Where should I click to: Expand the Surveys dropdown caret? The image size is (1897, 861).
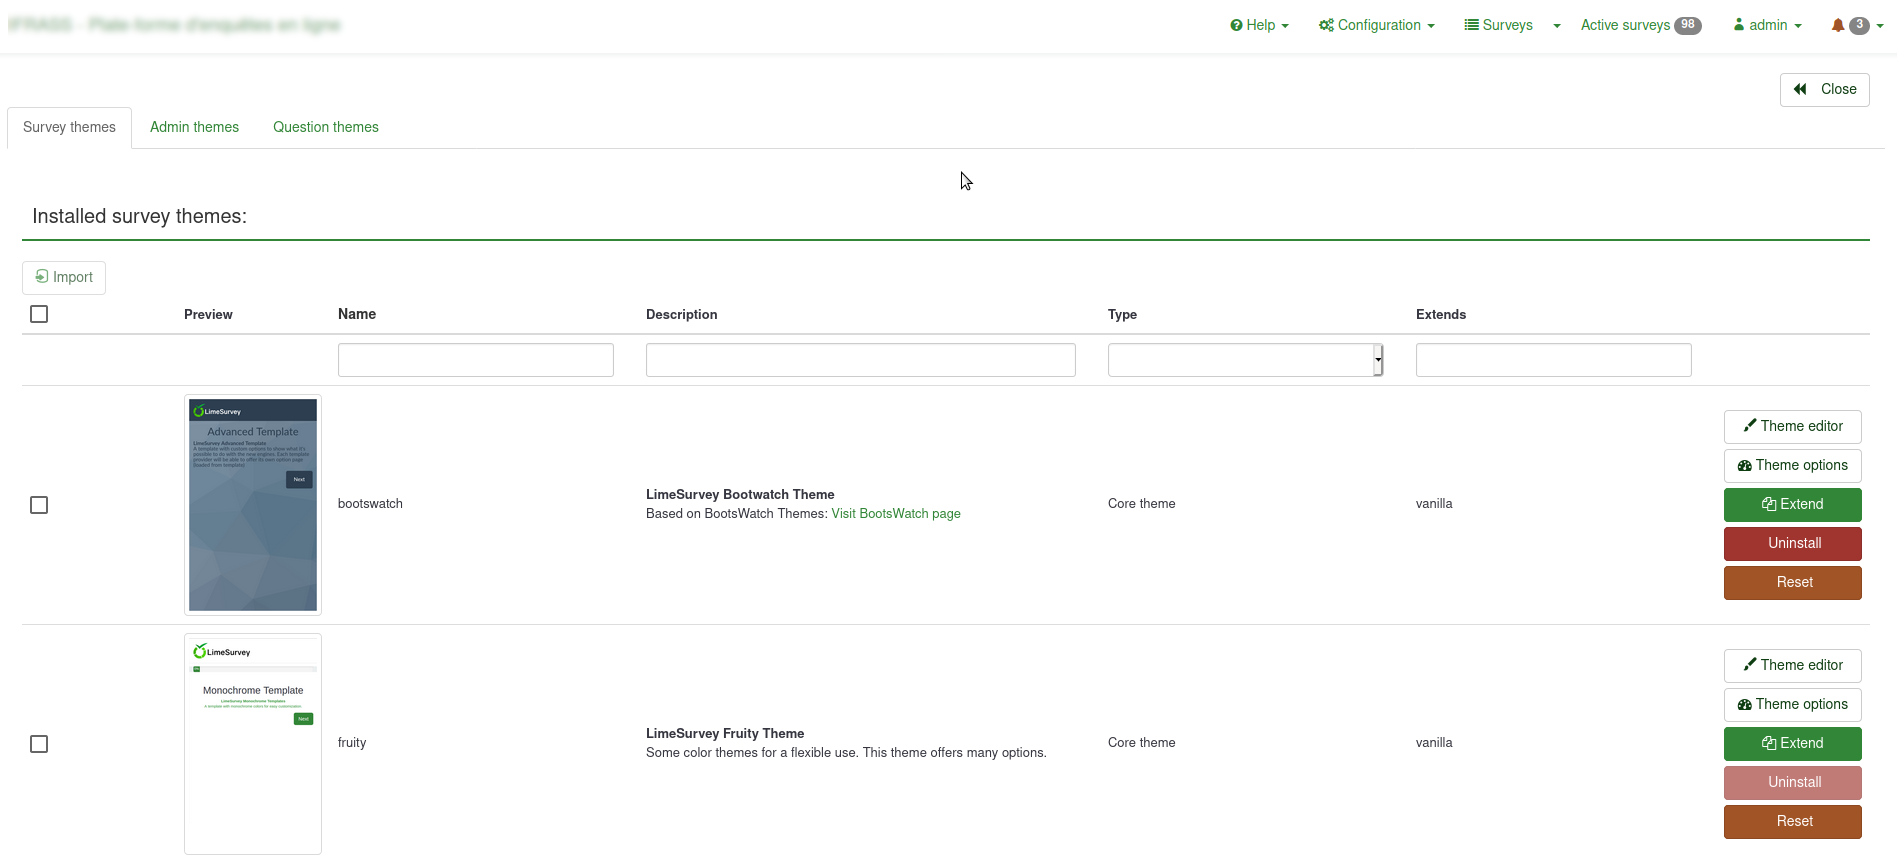pyautogui.click(x=1557, y=27)
